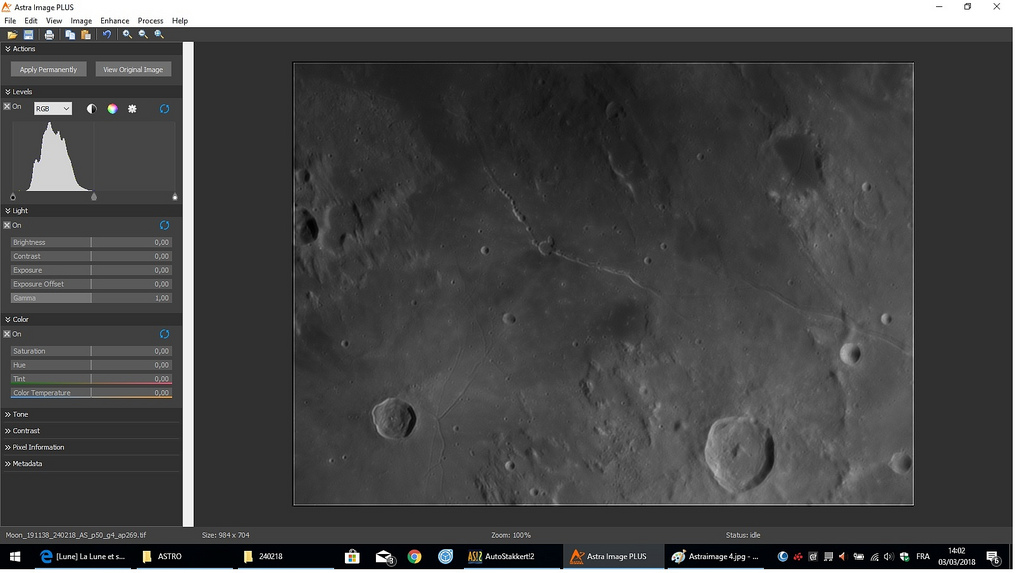Switch to the La Lune Edge window in taskbar

[82, 557]
